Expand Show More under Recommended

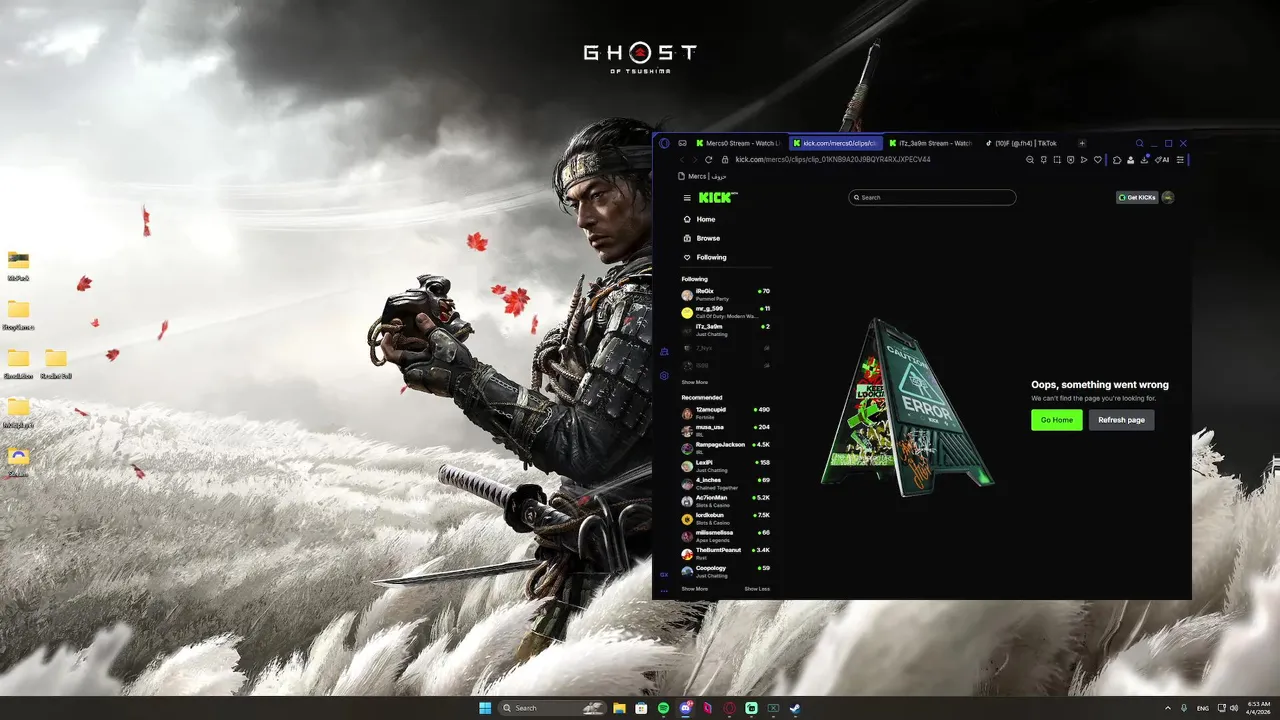coord(695,589)
